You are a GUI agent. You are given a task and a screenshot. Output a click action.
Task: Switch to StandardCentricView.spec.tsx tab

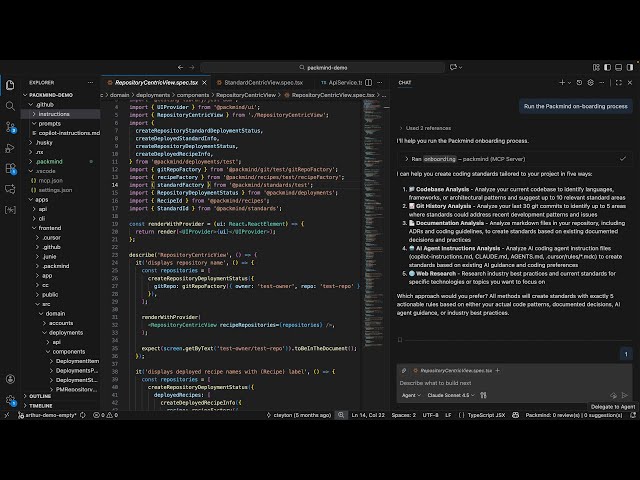coord(264,82)
